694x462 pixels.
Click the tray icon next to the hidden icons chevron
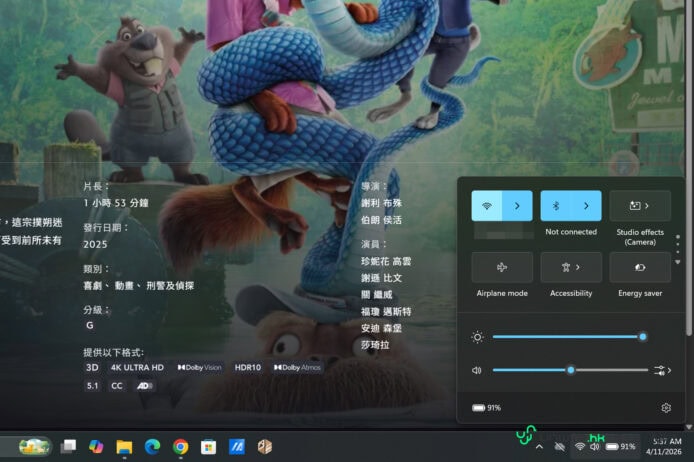coord(559,447)
